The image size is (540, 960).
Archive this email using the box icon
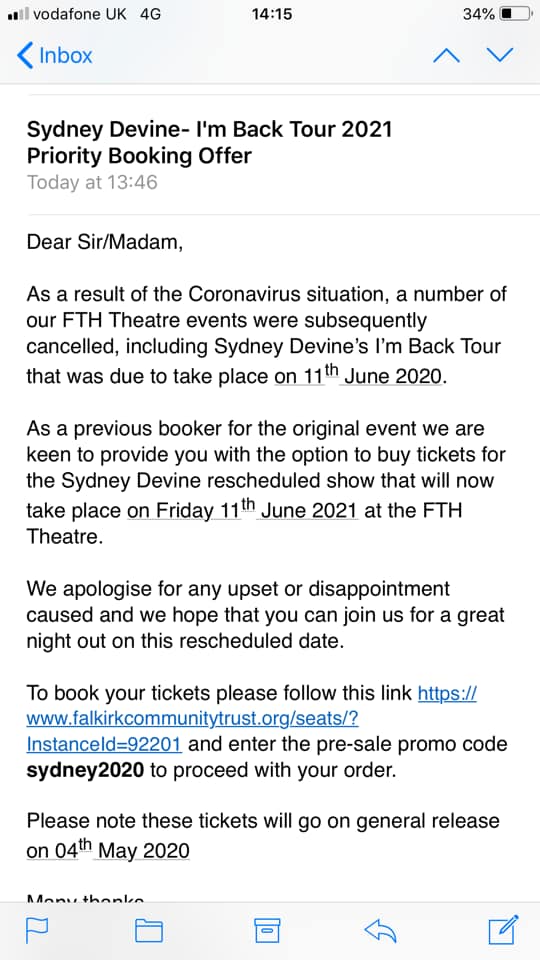(267, 930)
